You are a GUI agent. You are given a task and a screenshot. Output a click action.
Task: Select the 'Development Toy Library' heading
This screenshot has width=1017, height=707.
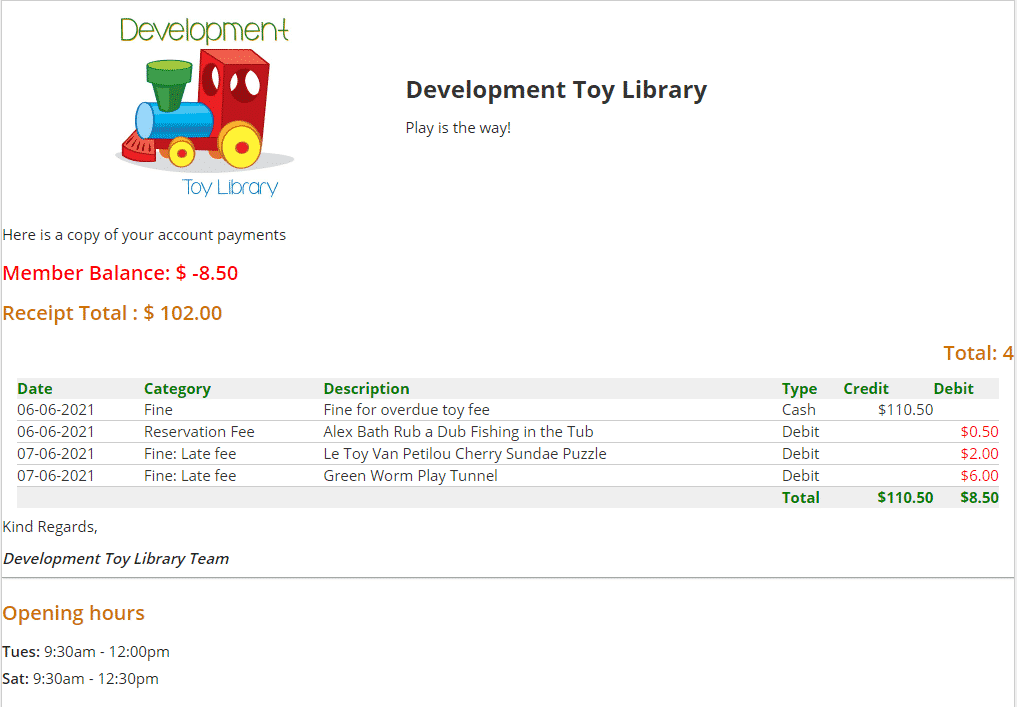tap(556, 90)
